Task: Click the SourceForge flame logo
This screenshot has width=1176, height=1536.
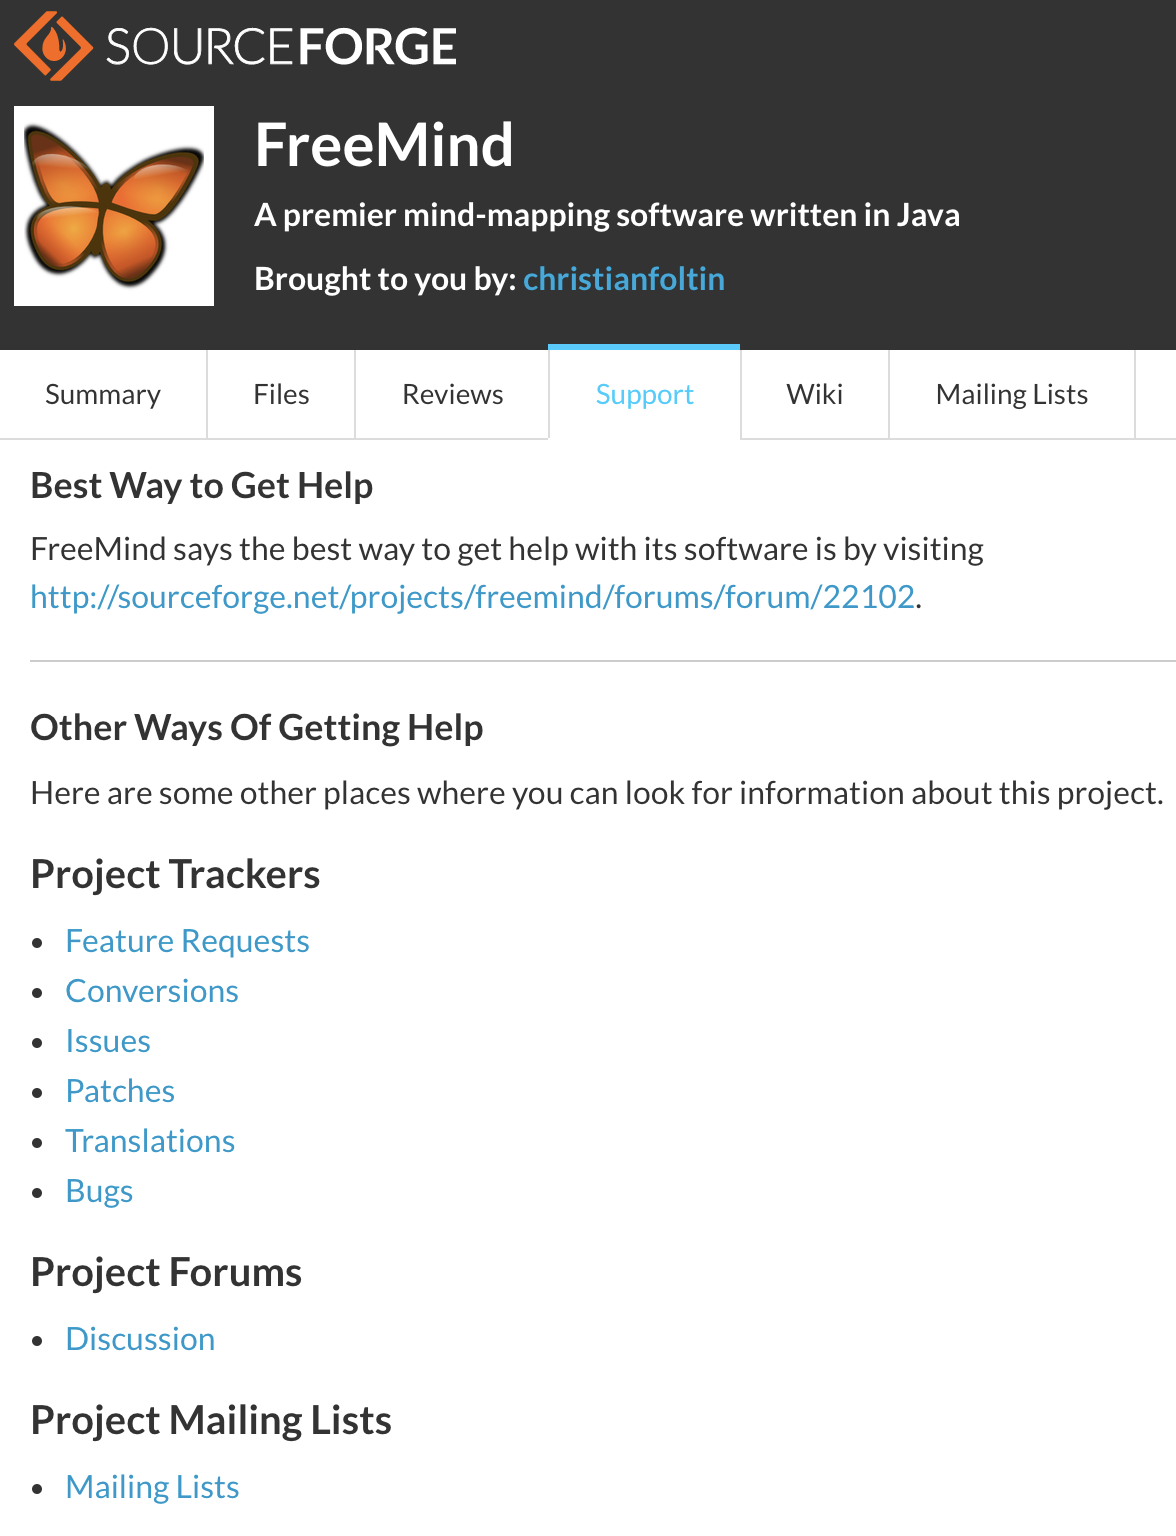Action: pyautogui.click(x=52, y=46)
